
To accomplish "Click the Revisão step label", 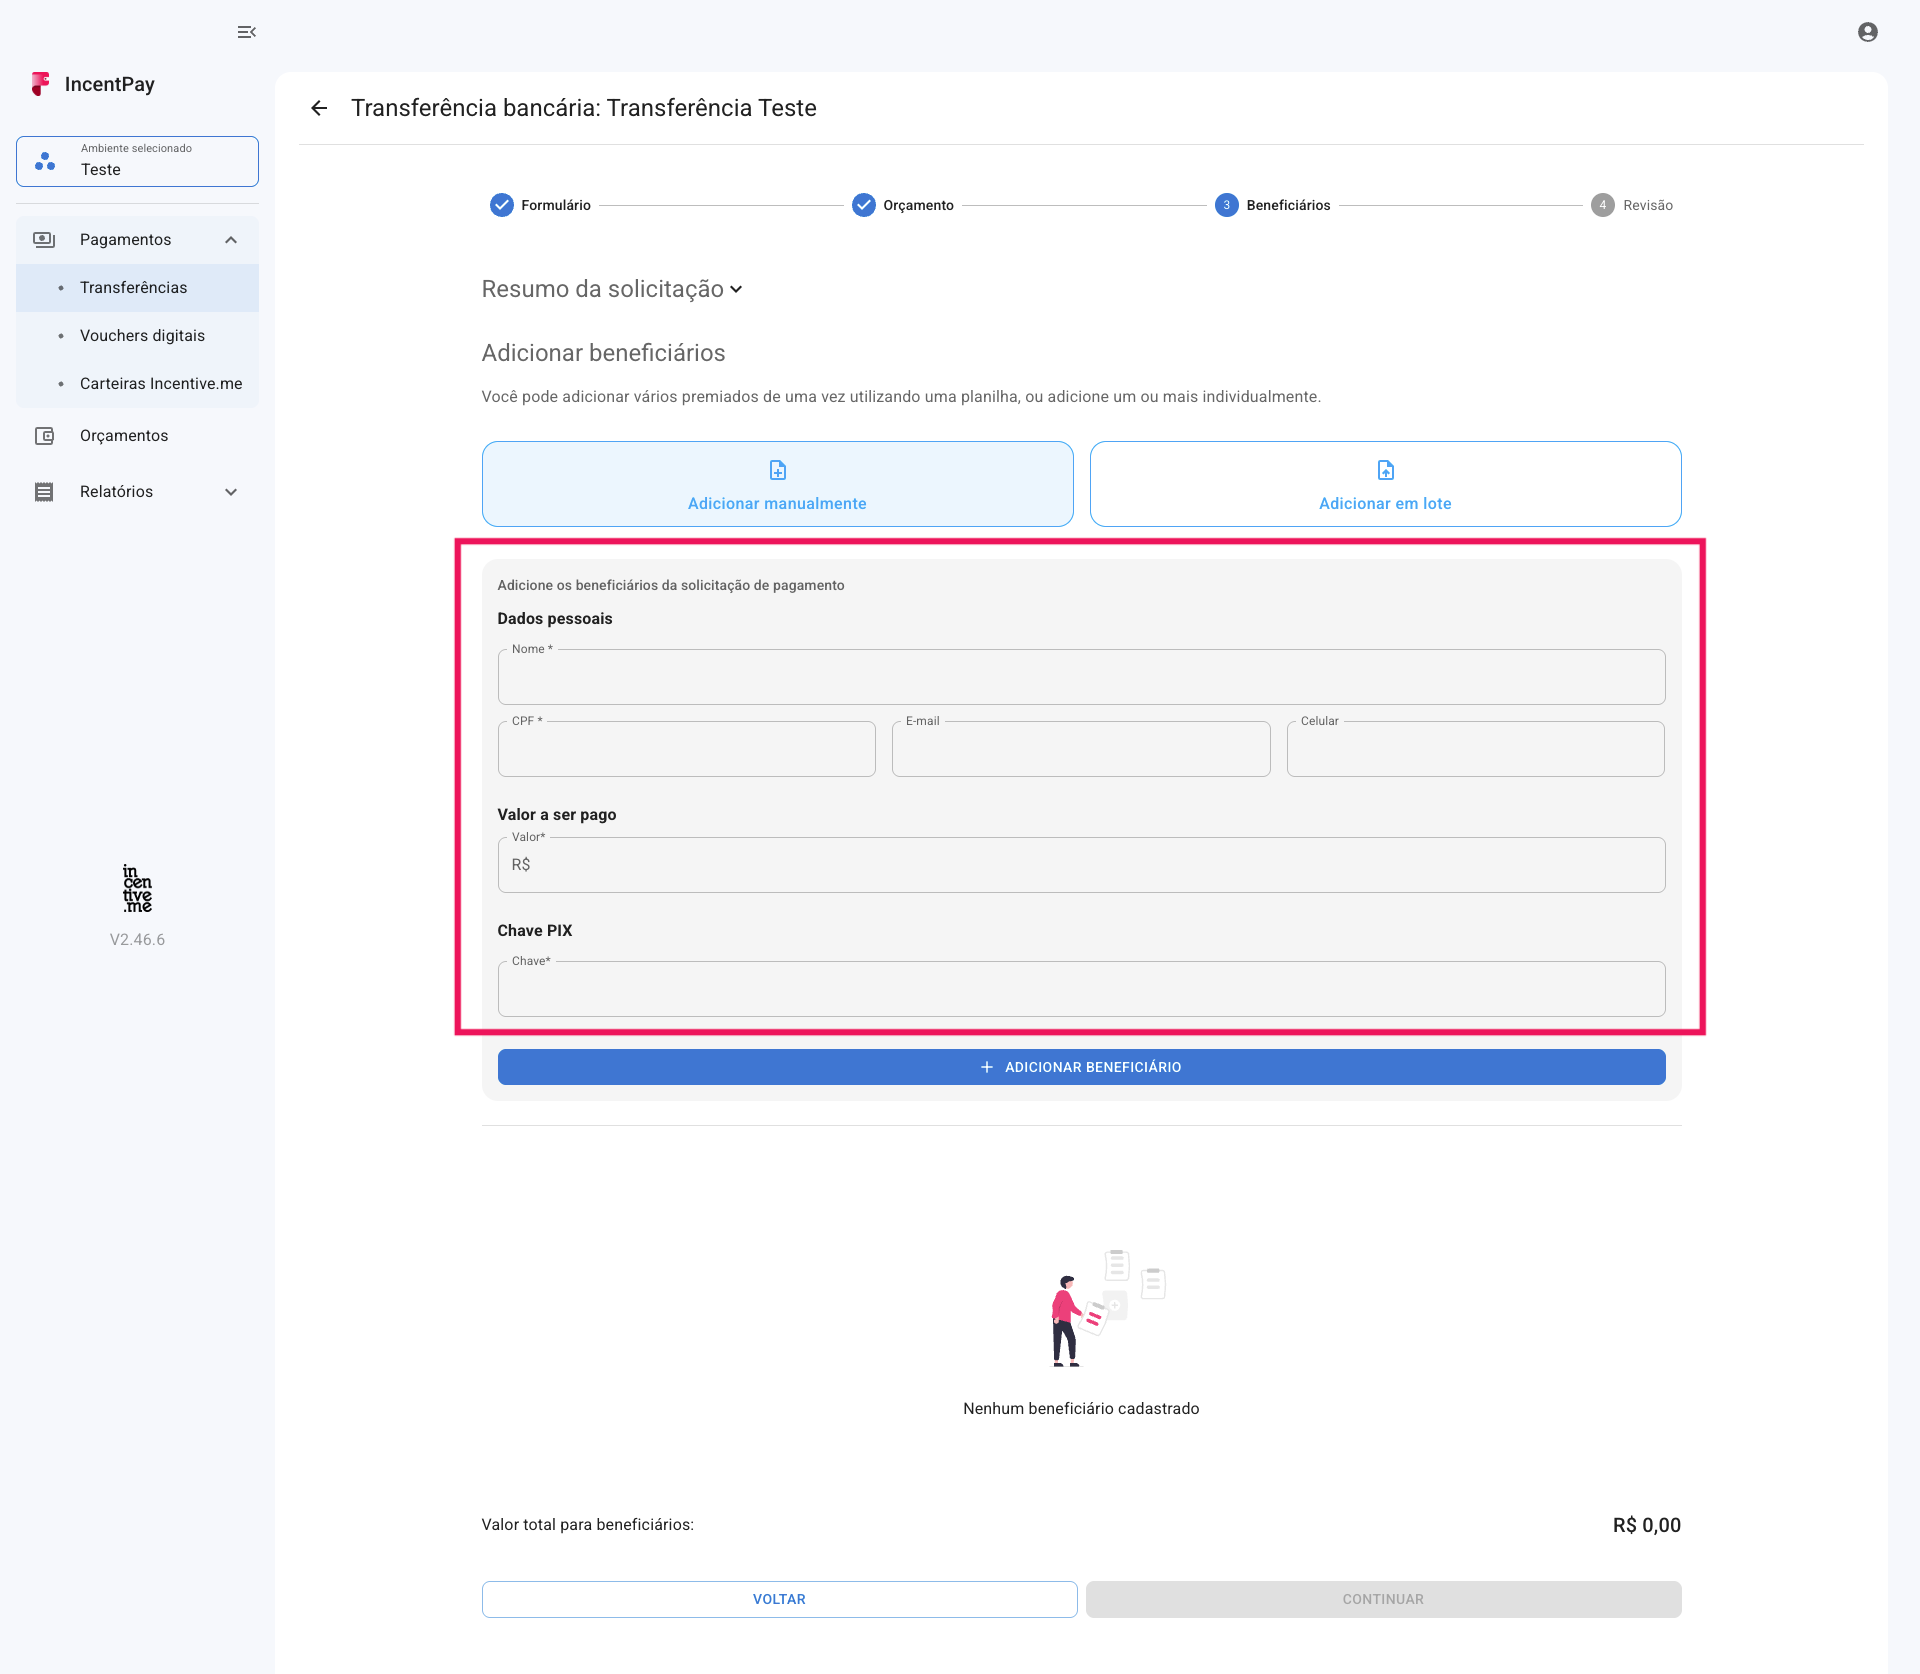I will (x=1648, y=205).
